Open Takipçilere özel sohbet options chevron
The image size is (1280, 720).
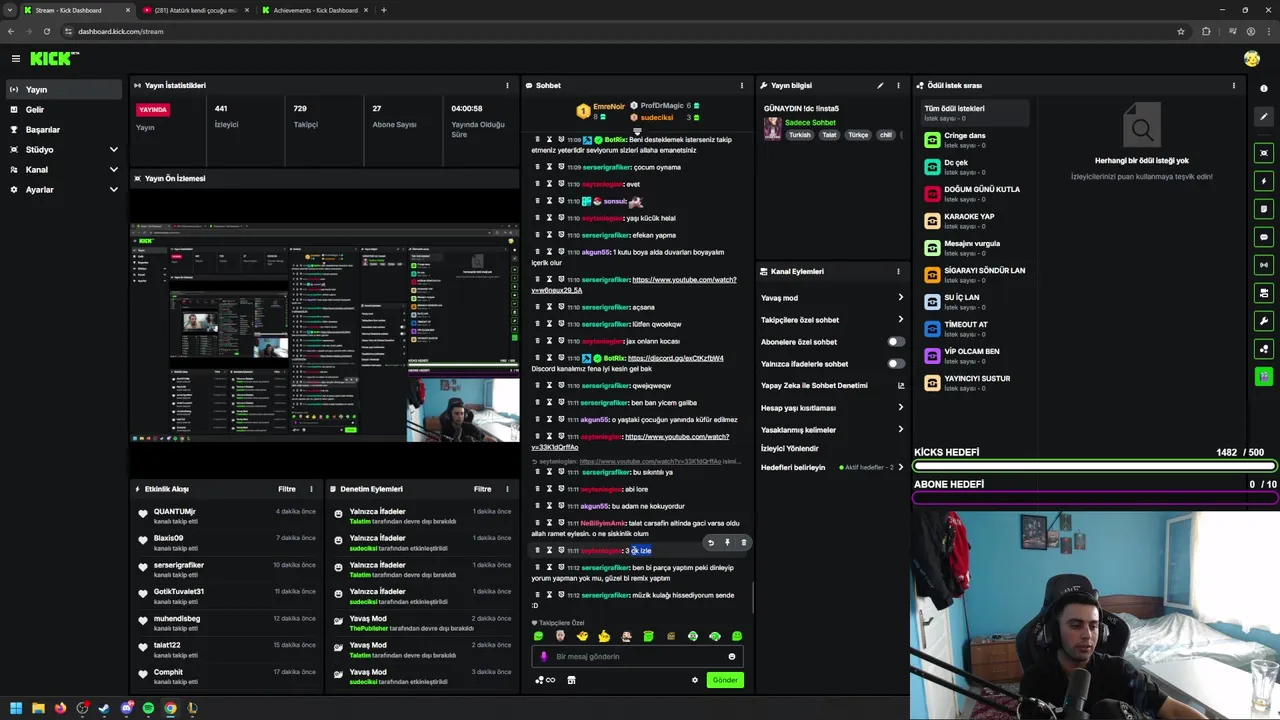point(900,319)
